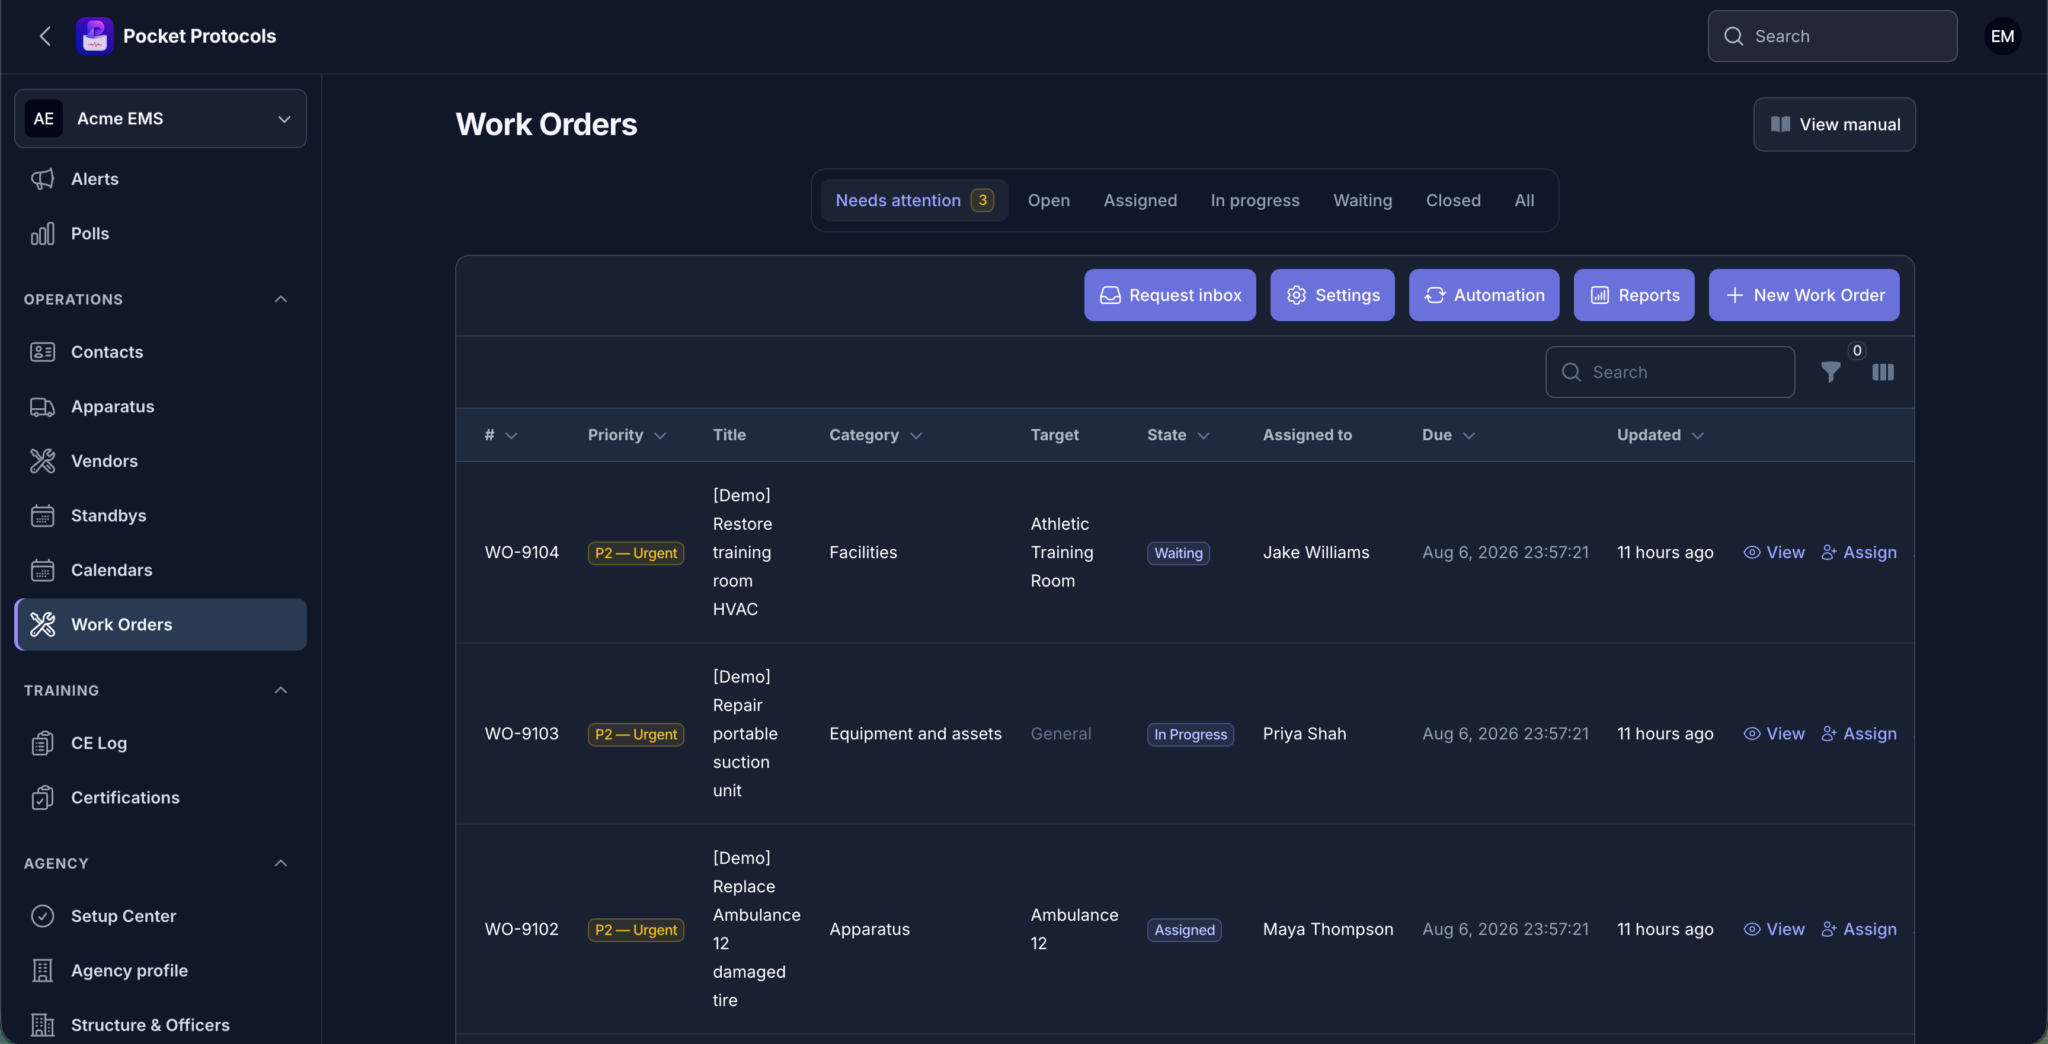This screenshot has width=2048, height=1044.
Task: Click the Contacts card icon
Action: (42, 352)
